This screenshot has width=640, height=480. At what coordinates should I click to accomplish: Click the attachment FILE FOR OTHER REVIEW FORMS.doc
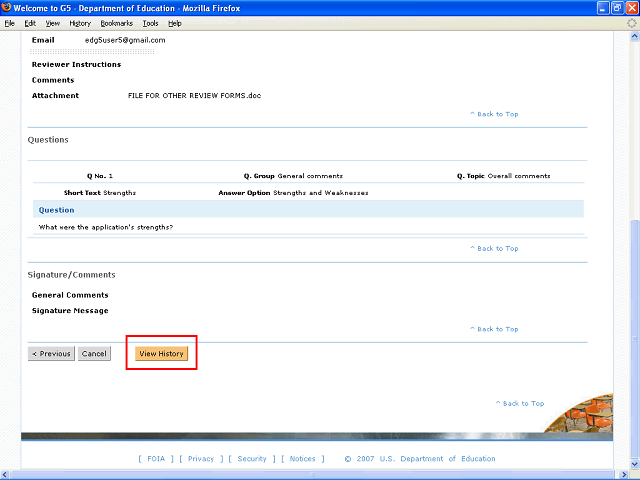pyautogui.click(x=194, y=96)
